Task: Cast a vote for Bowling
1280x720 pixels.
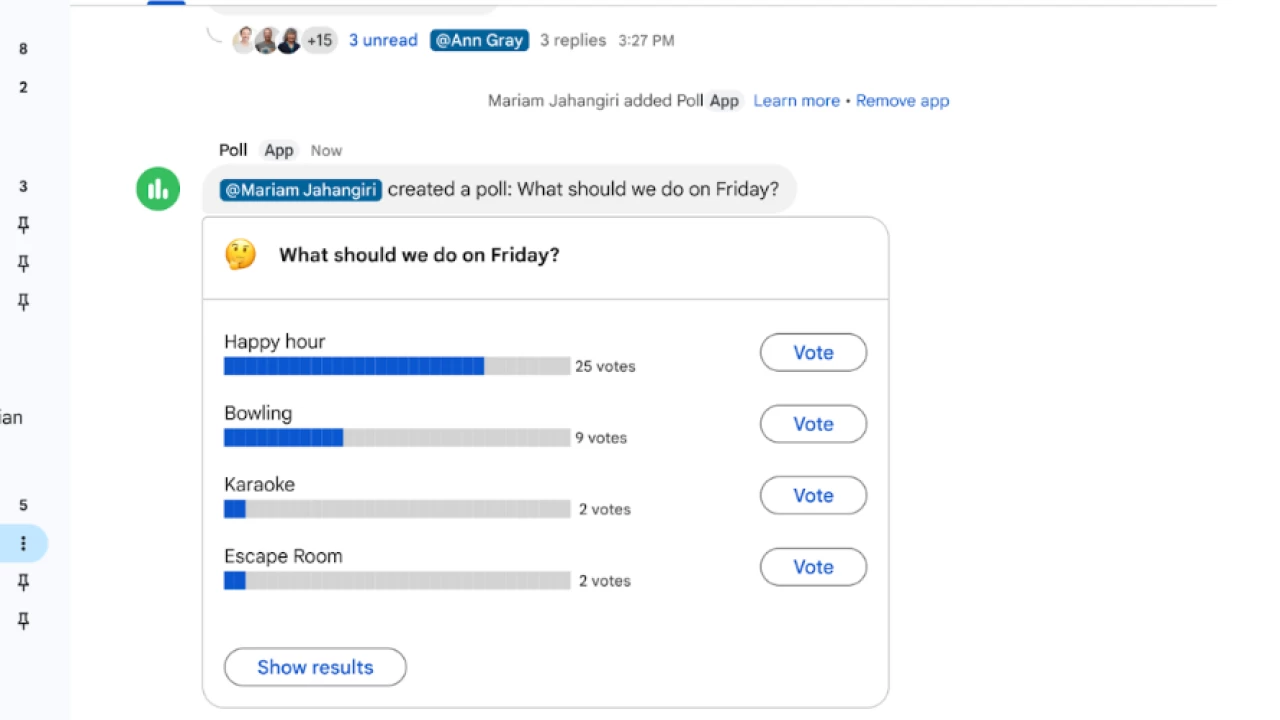Action: [813, 424]
